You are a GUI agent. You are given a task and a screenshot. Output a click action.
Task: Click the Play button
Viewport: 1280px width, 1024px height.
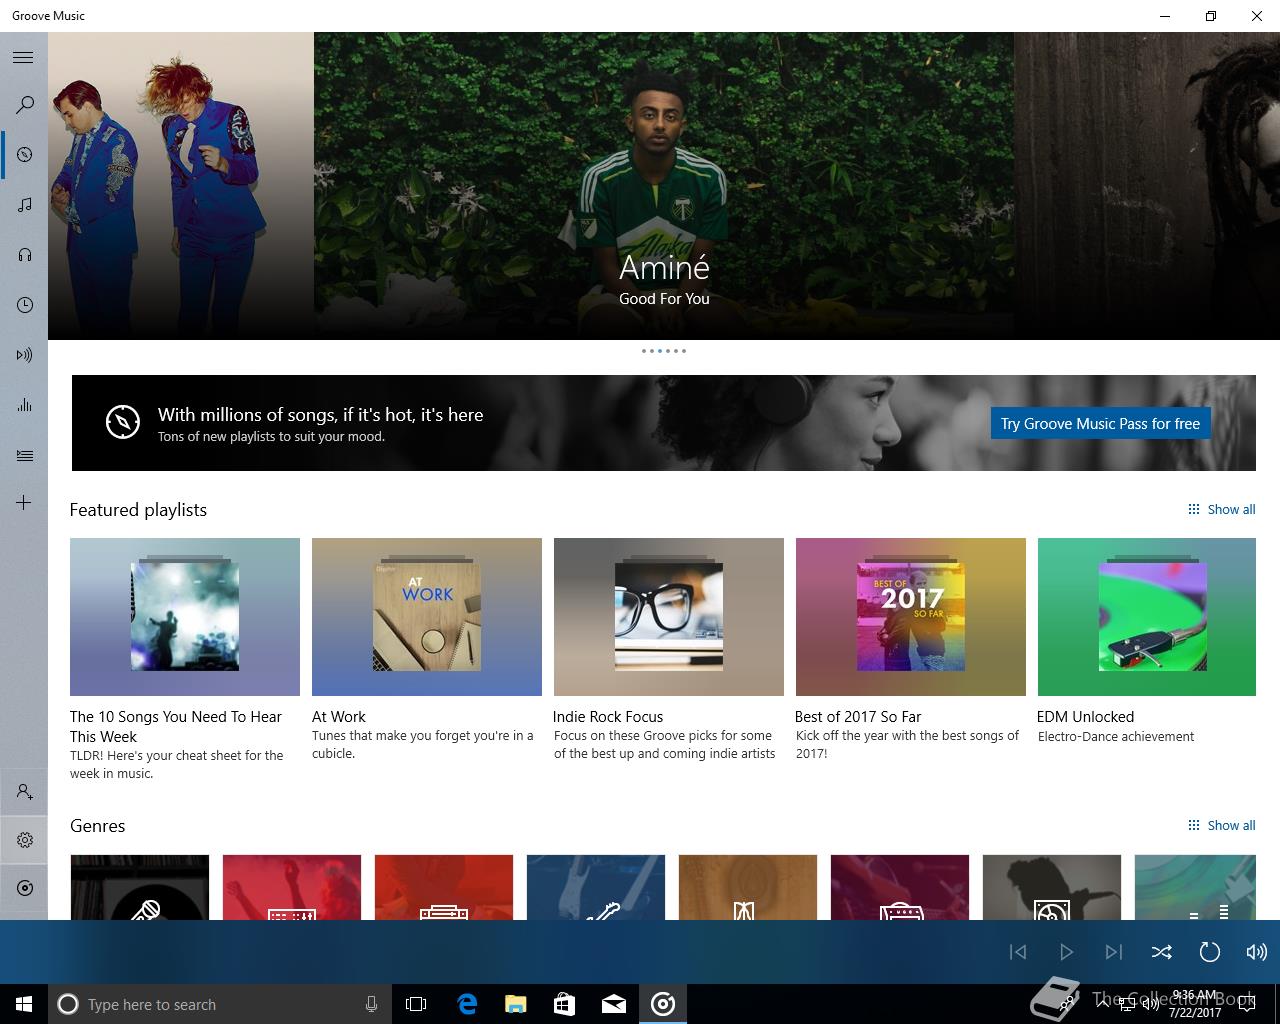pyautogui.click(x=1066, y=952)
